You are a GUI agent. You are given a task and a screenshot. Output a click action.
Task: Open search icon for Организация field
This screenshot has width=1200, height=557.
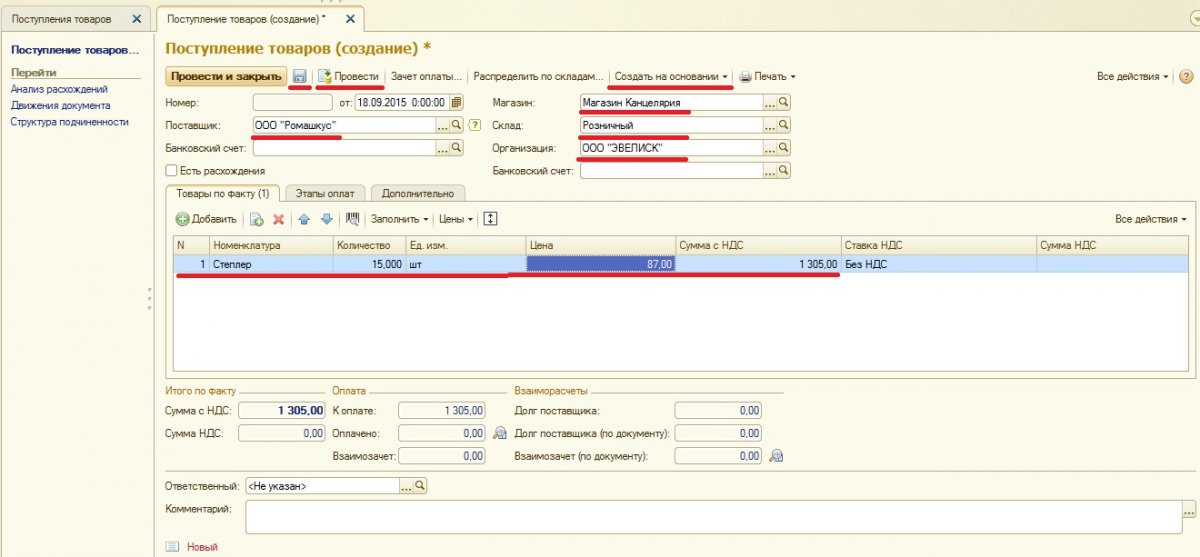[784, 148]
